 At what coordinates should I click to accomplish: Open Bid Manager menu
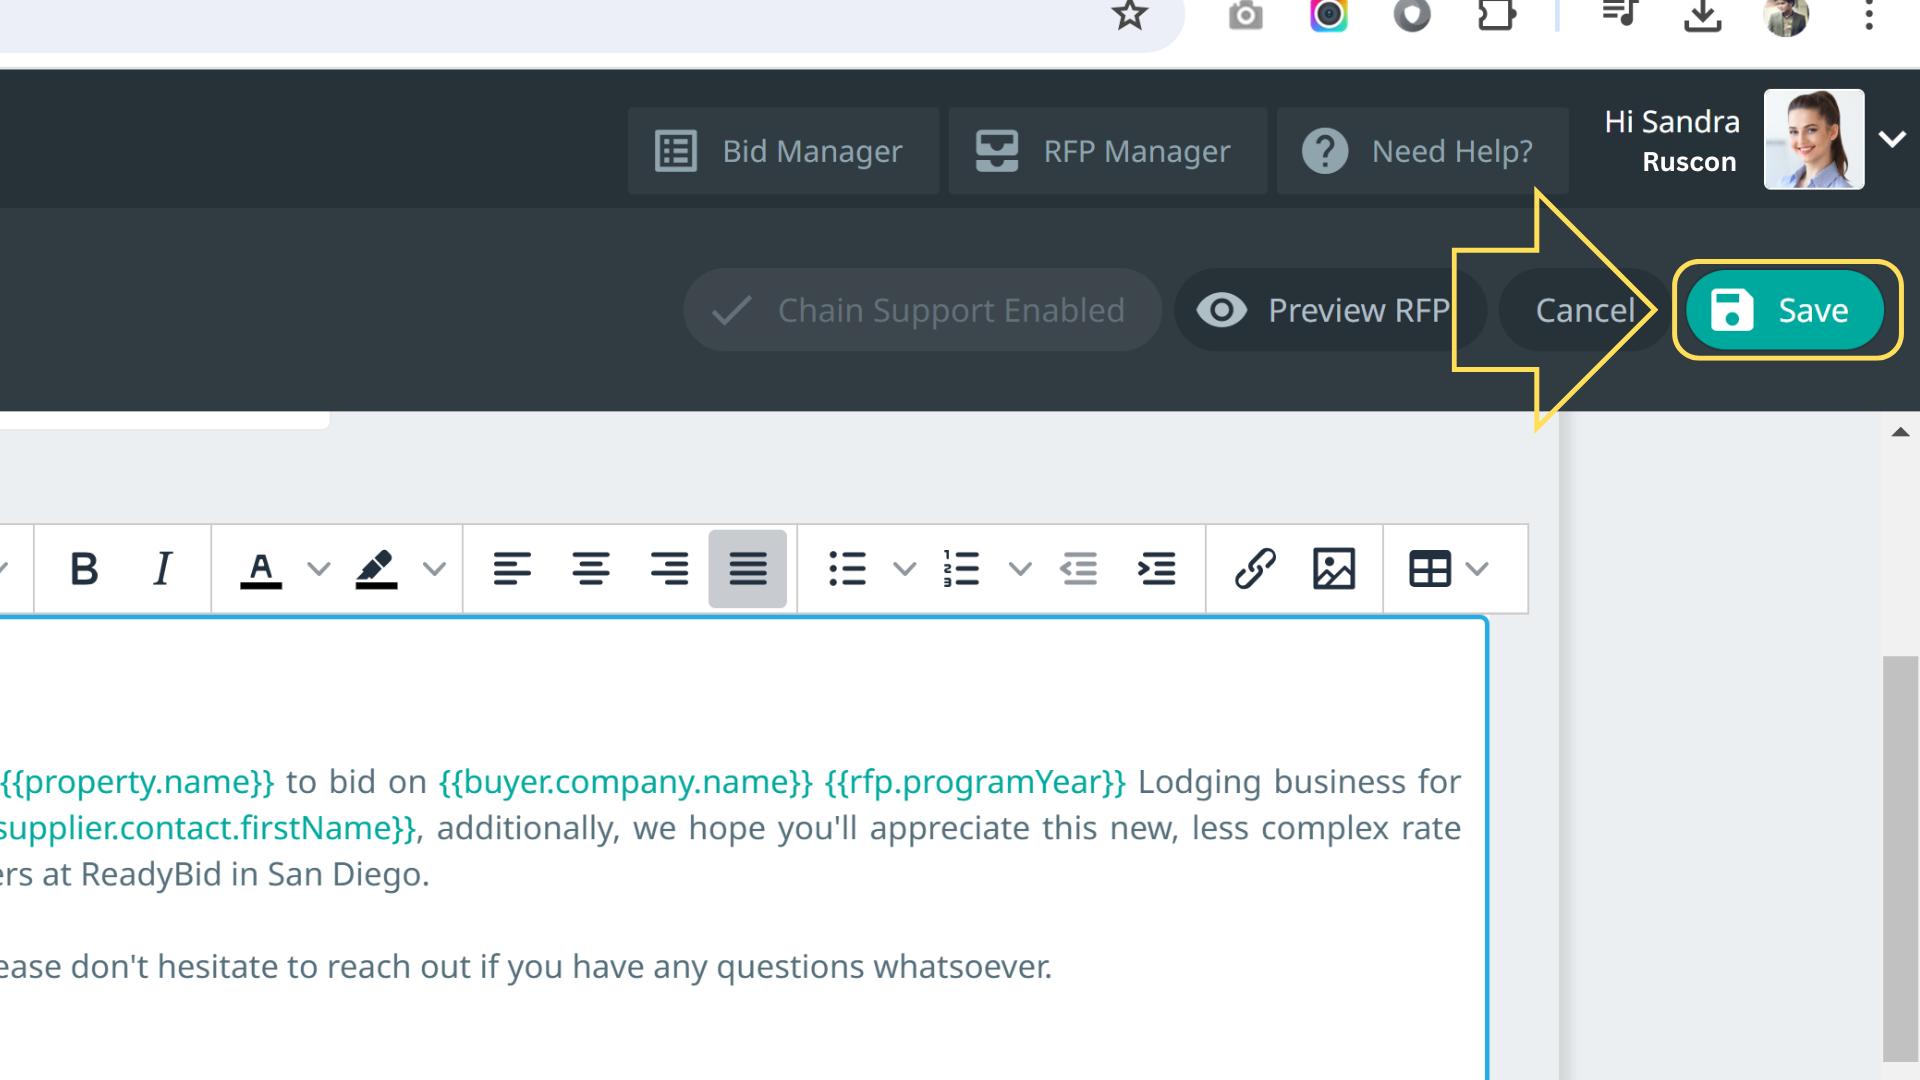[x=782, y=151]
